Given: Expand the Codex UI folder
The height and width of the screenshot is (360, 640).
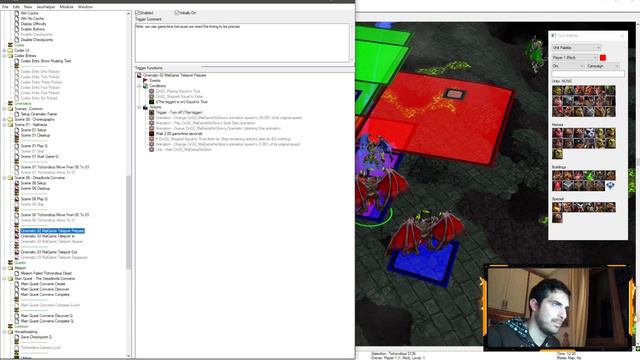Looking at the screenshot, I should tap(4, 51).
